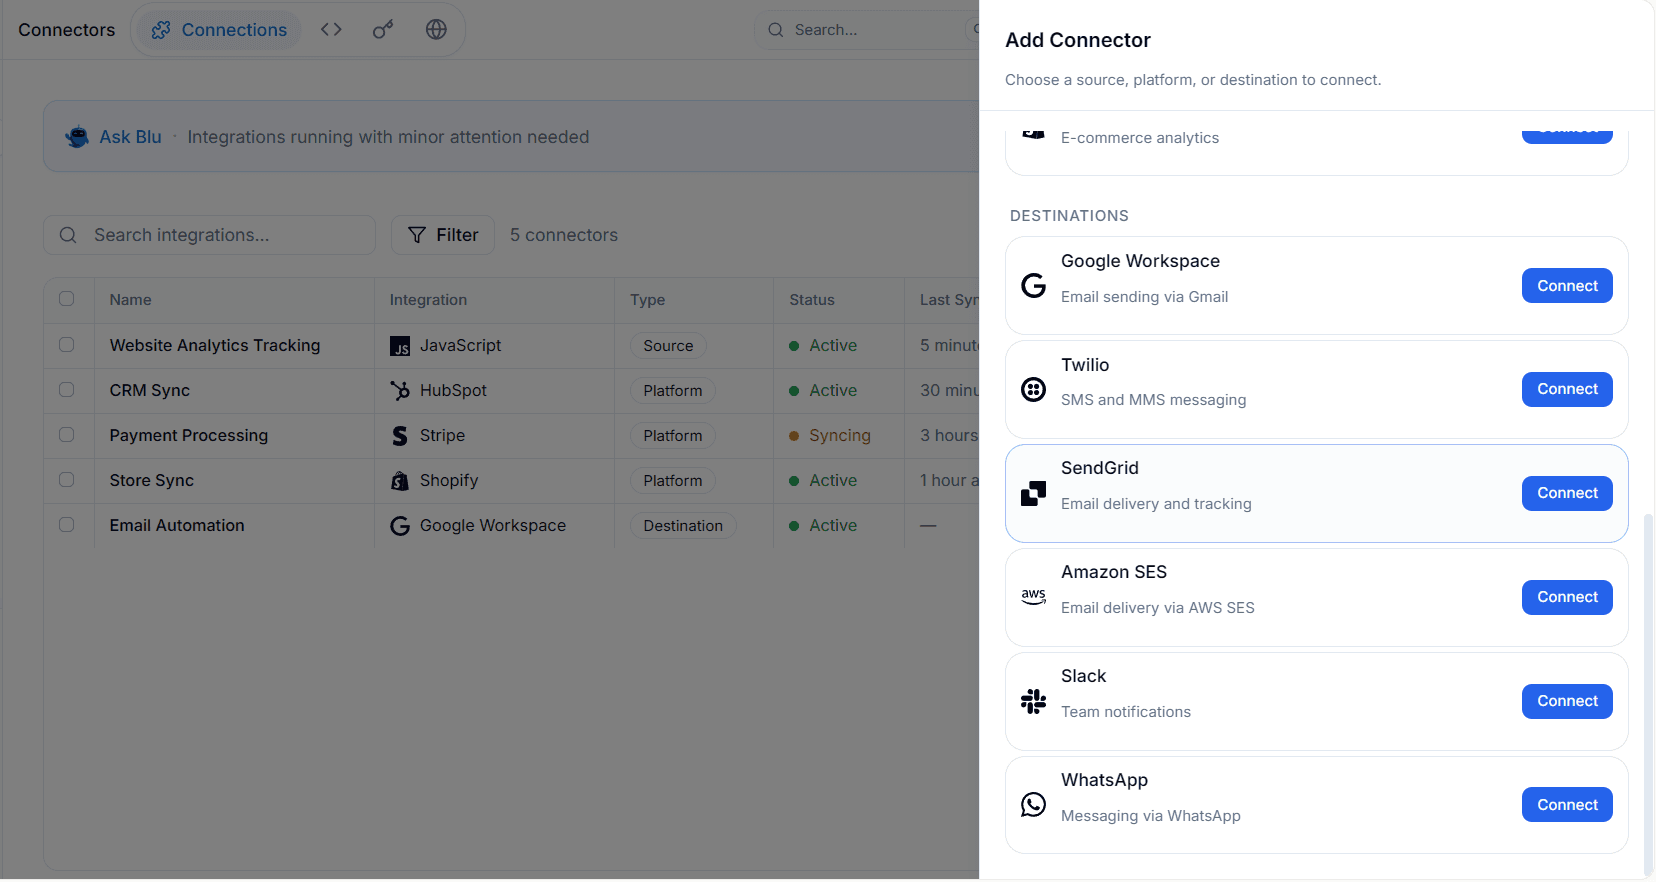Click the top Search box
Screen dimensions: 1656x882
866,30
